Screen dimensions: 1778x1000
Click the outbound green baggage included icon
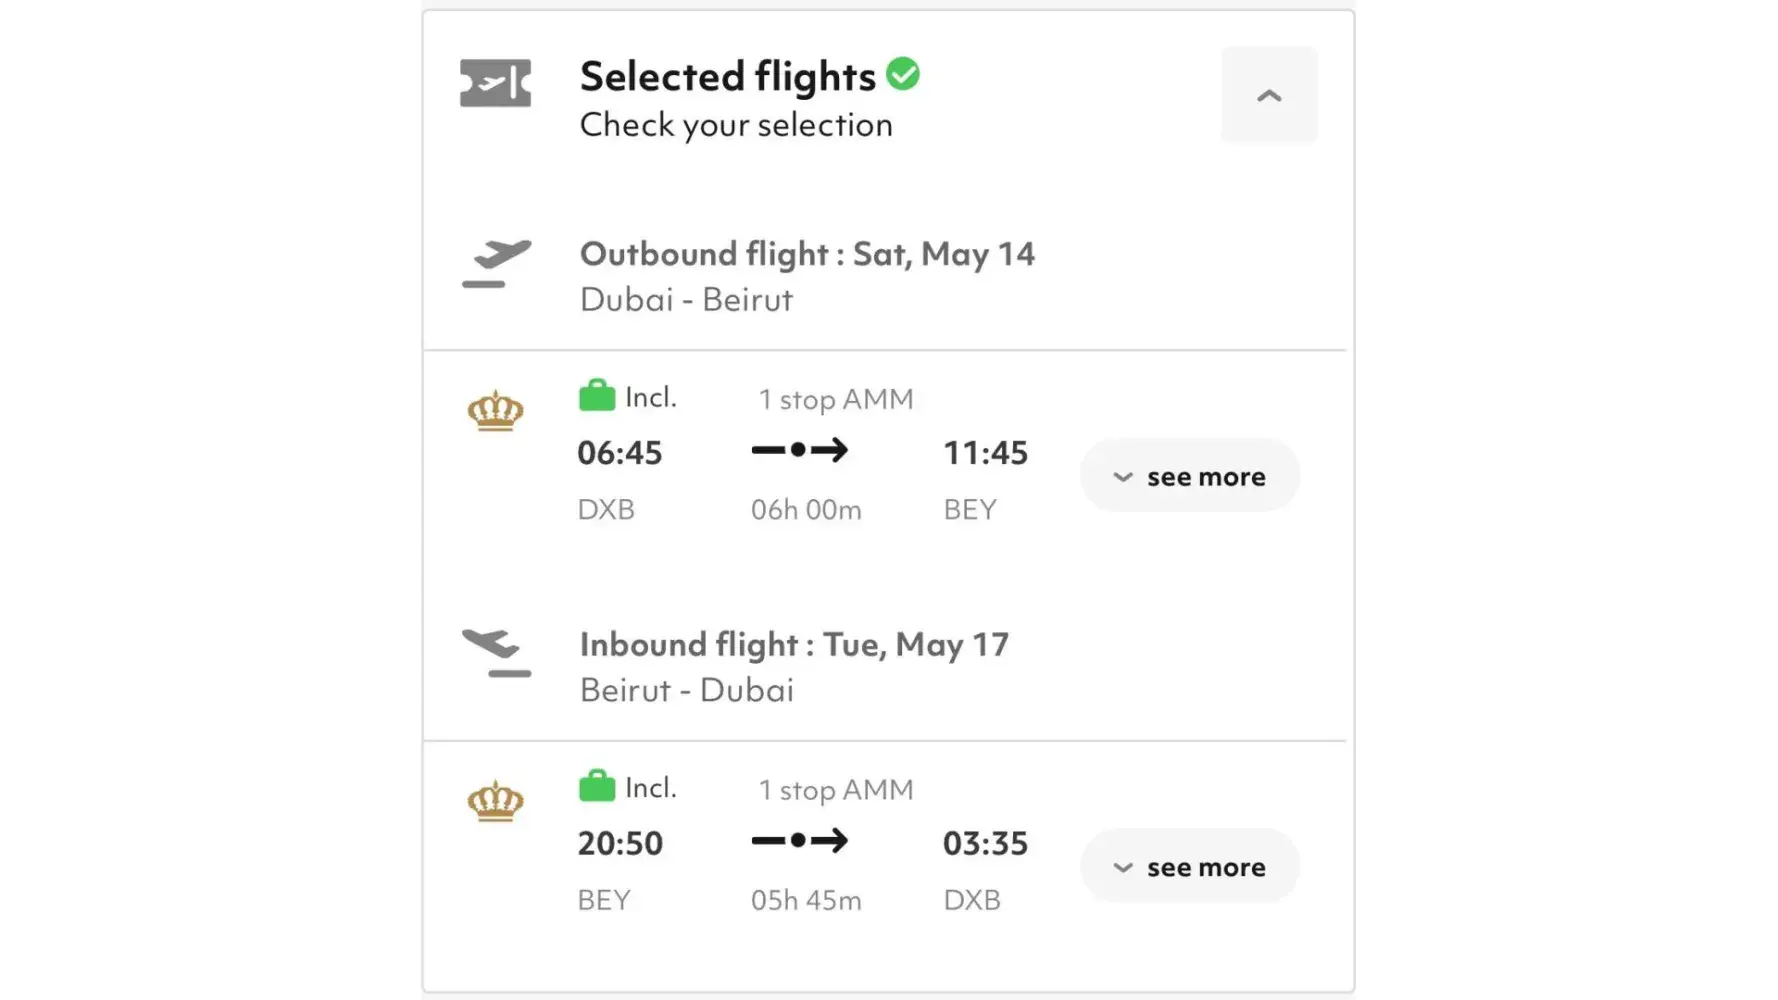pos(597,396)
